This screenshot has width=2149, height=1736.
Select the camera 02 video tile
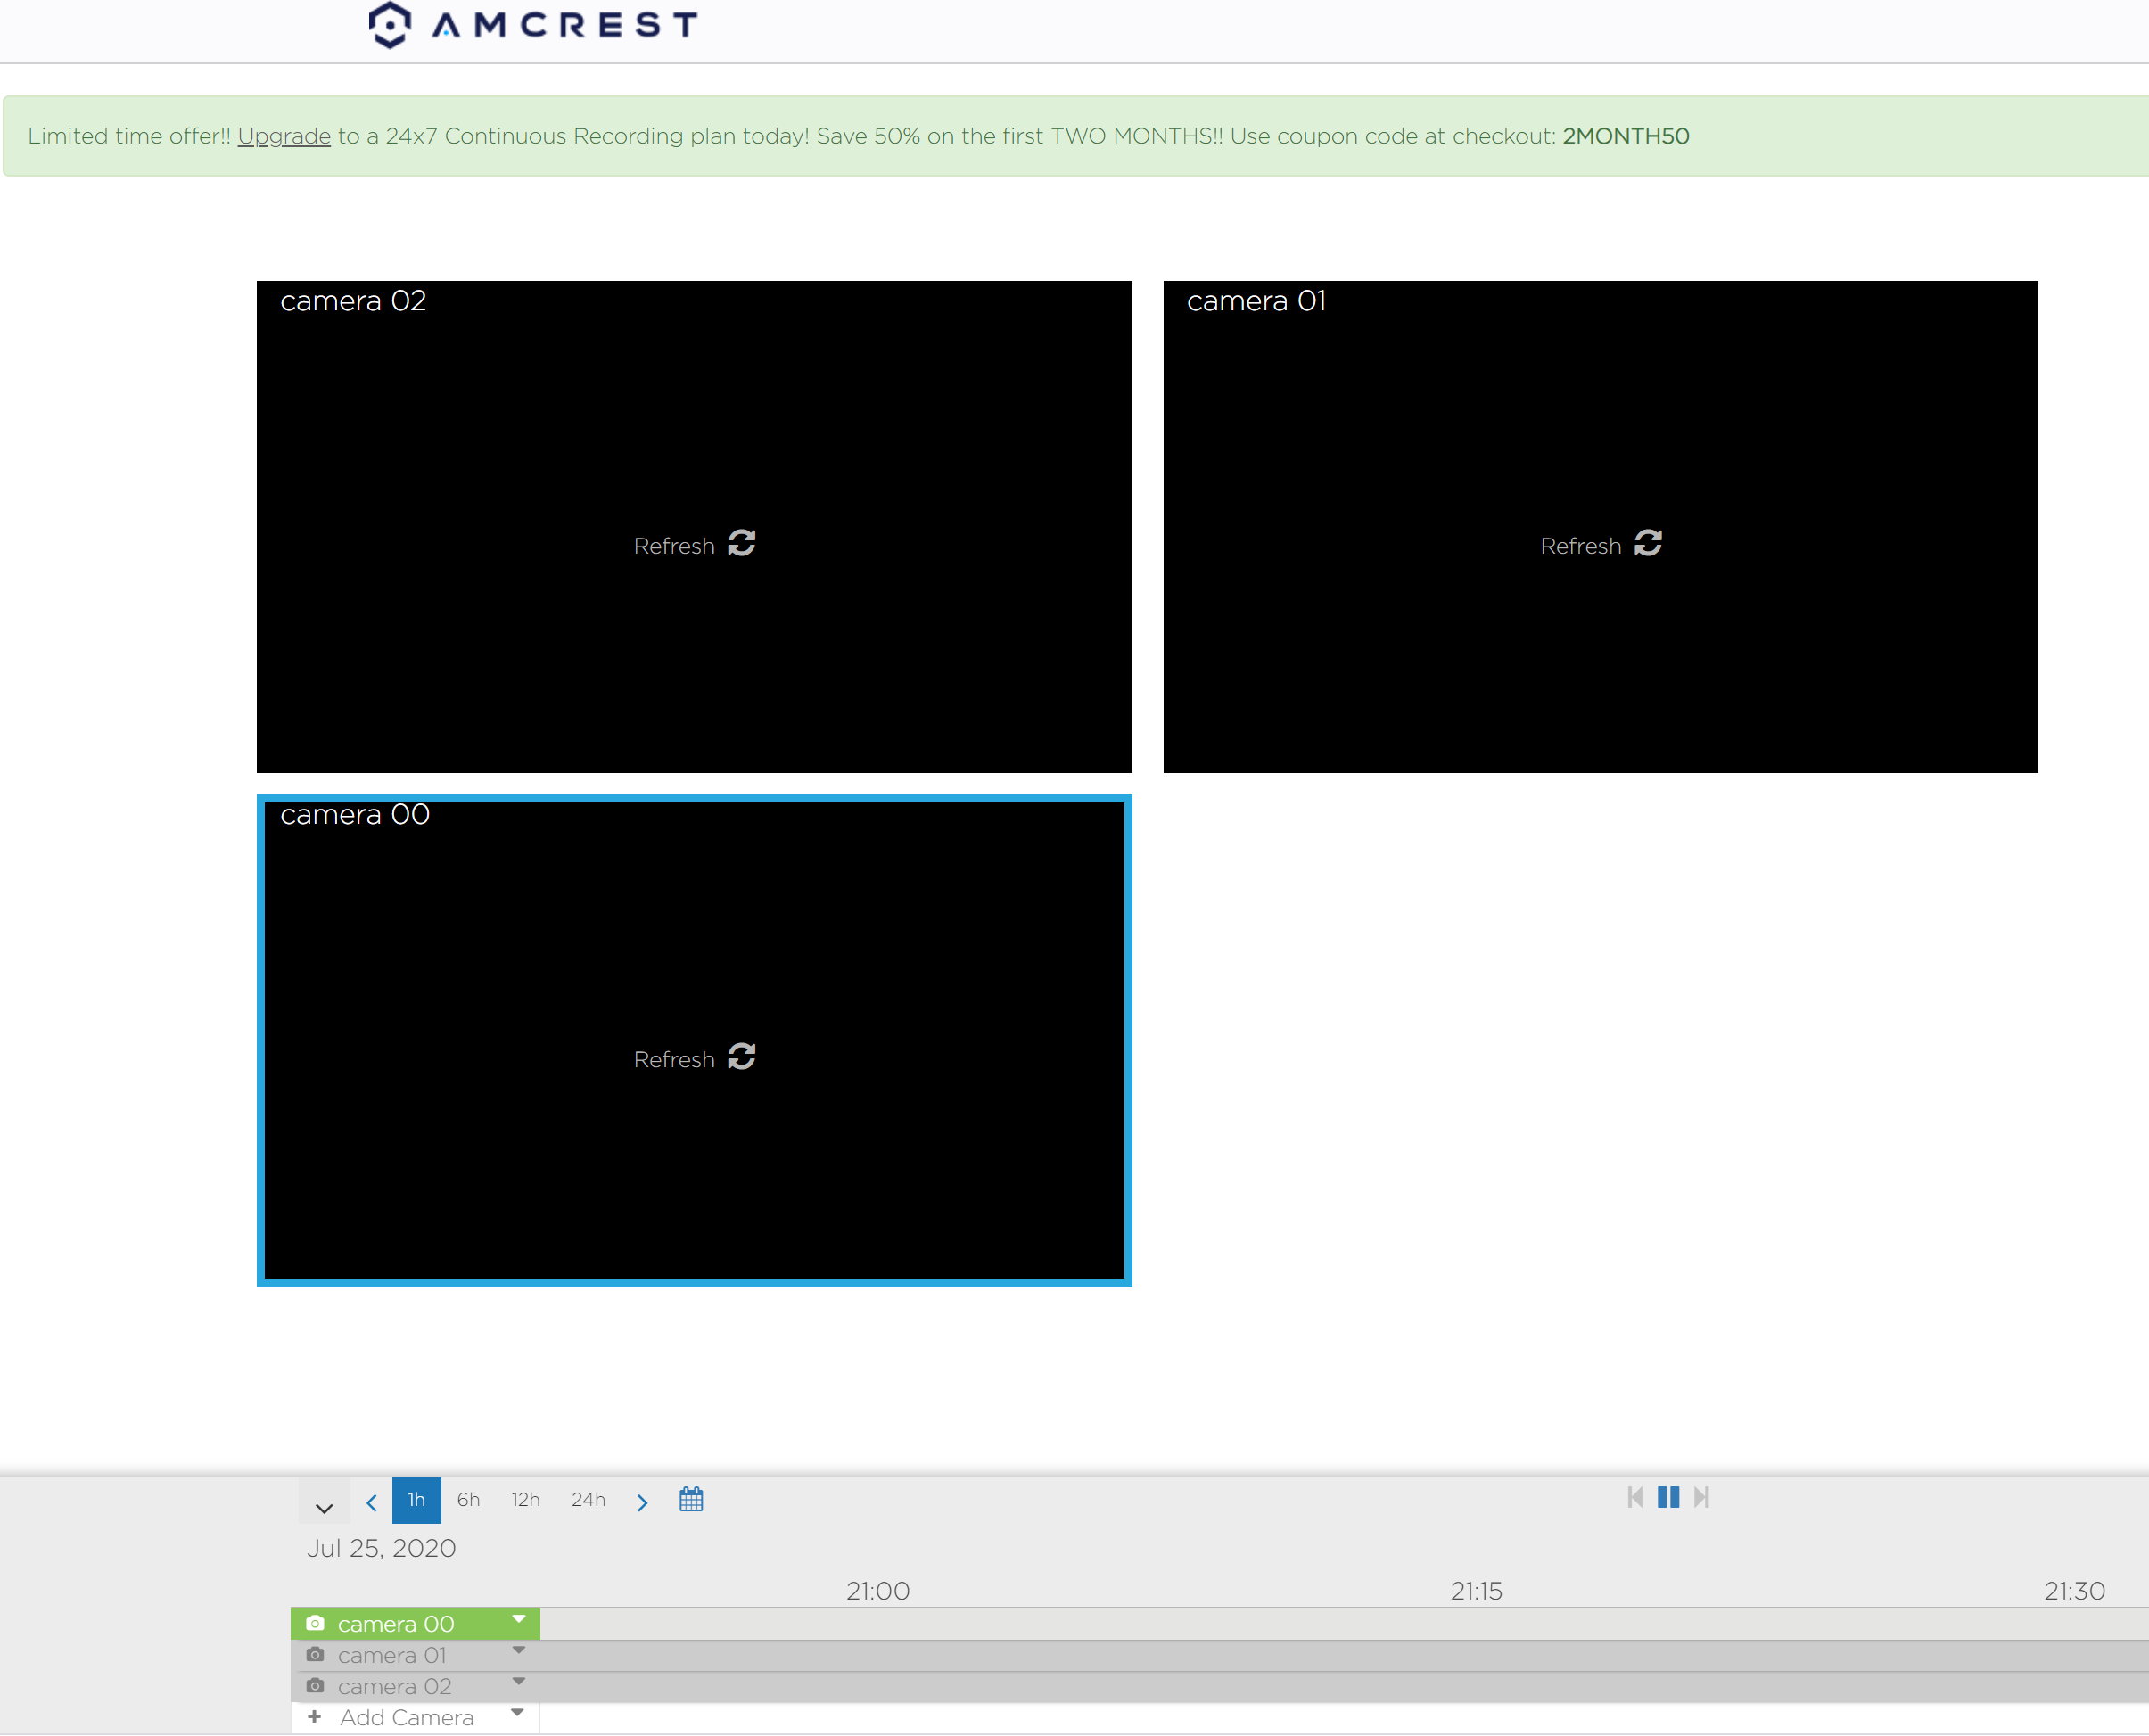[694, 527]
